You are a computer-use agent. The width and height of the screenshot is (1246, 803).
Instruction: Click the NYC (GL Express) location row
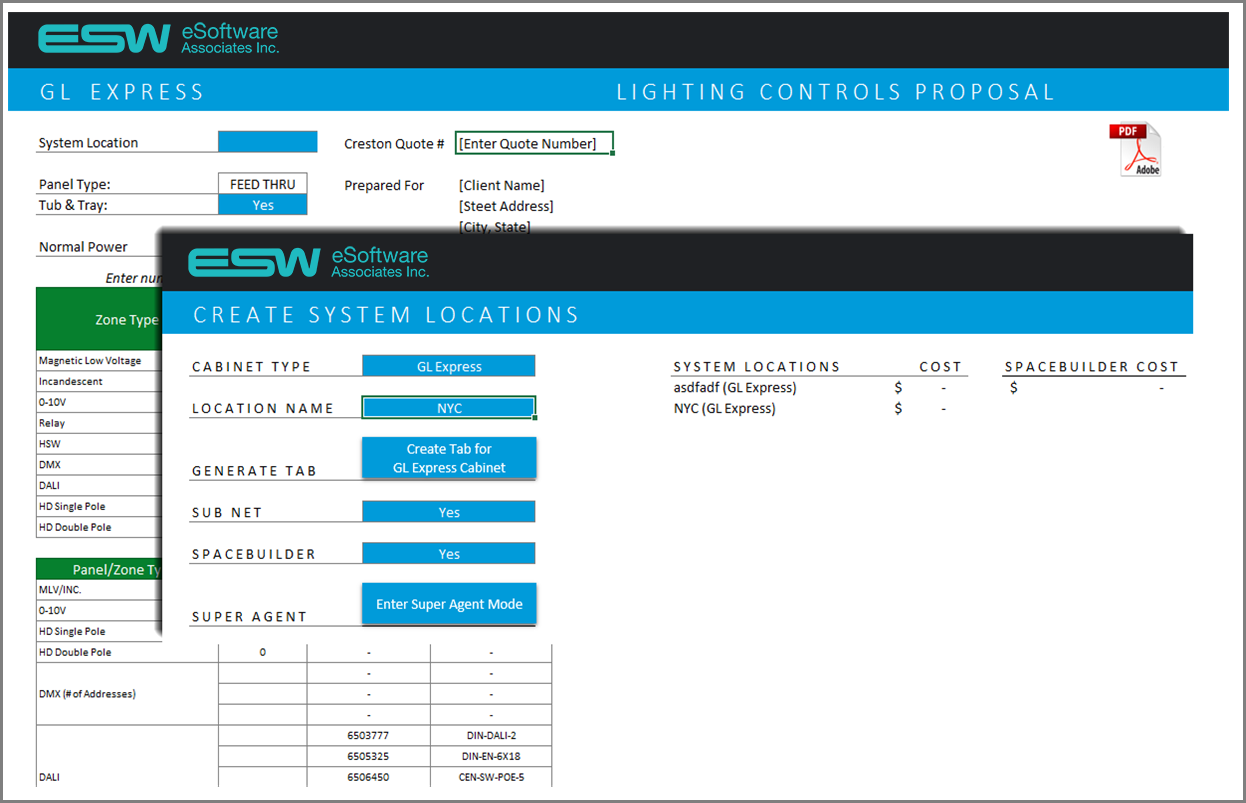[x=725, y=408]
